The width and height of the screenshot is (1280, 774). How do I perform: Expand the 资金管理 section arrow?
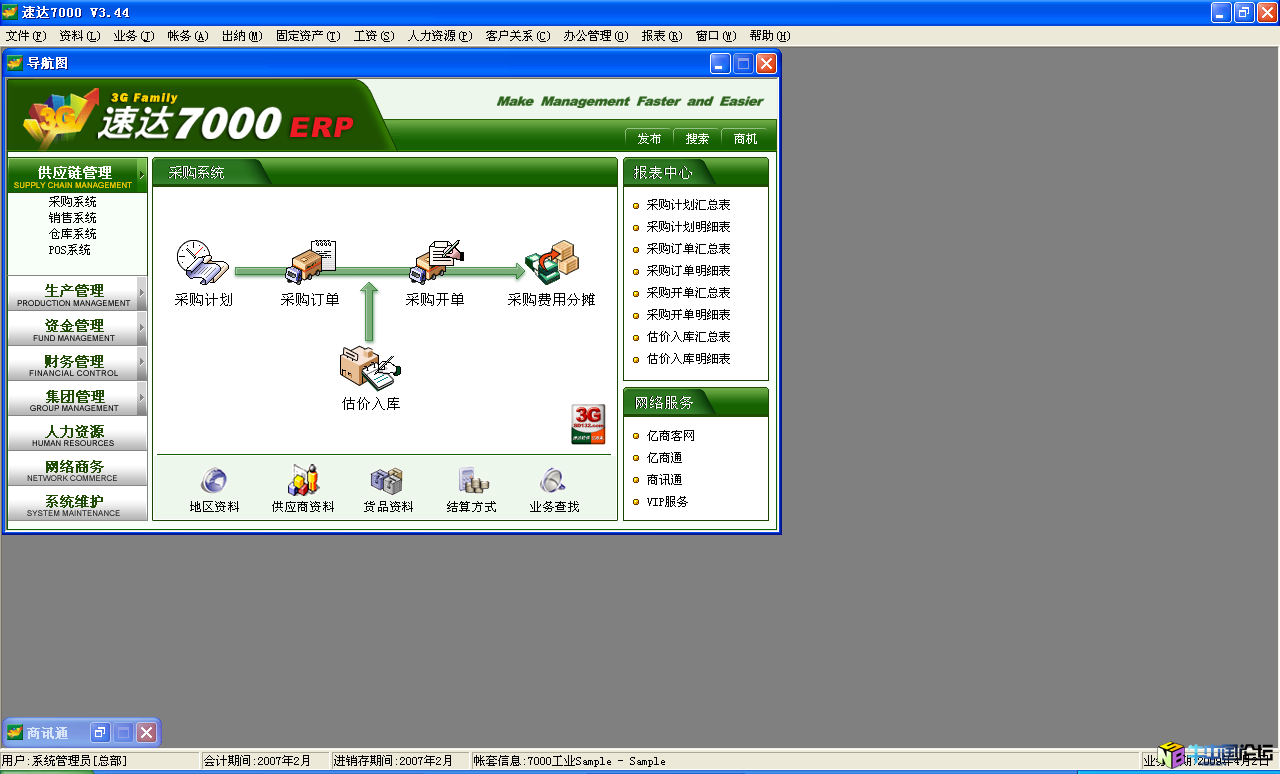(141, 328)
